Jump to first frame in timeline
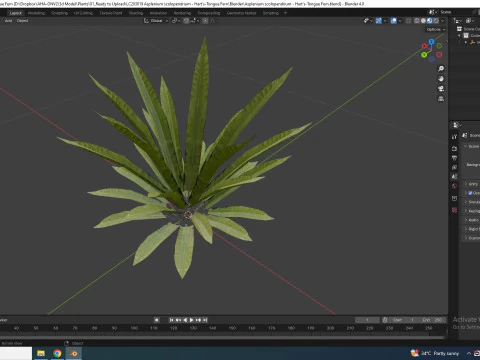This screenshot has height=360, width=480. point(171,320)
